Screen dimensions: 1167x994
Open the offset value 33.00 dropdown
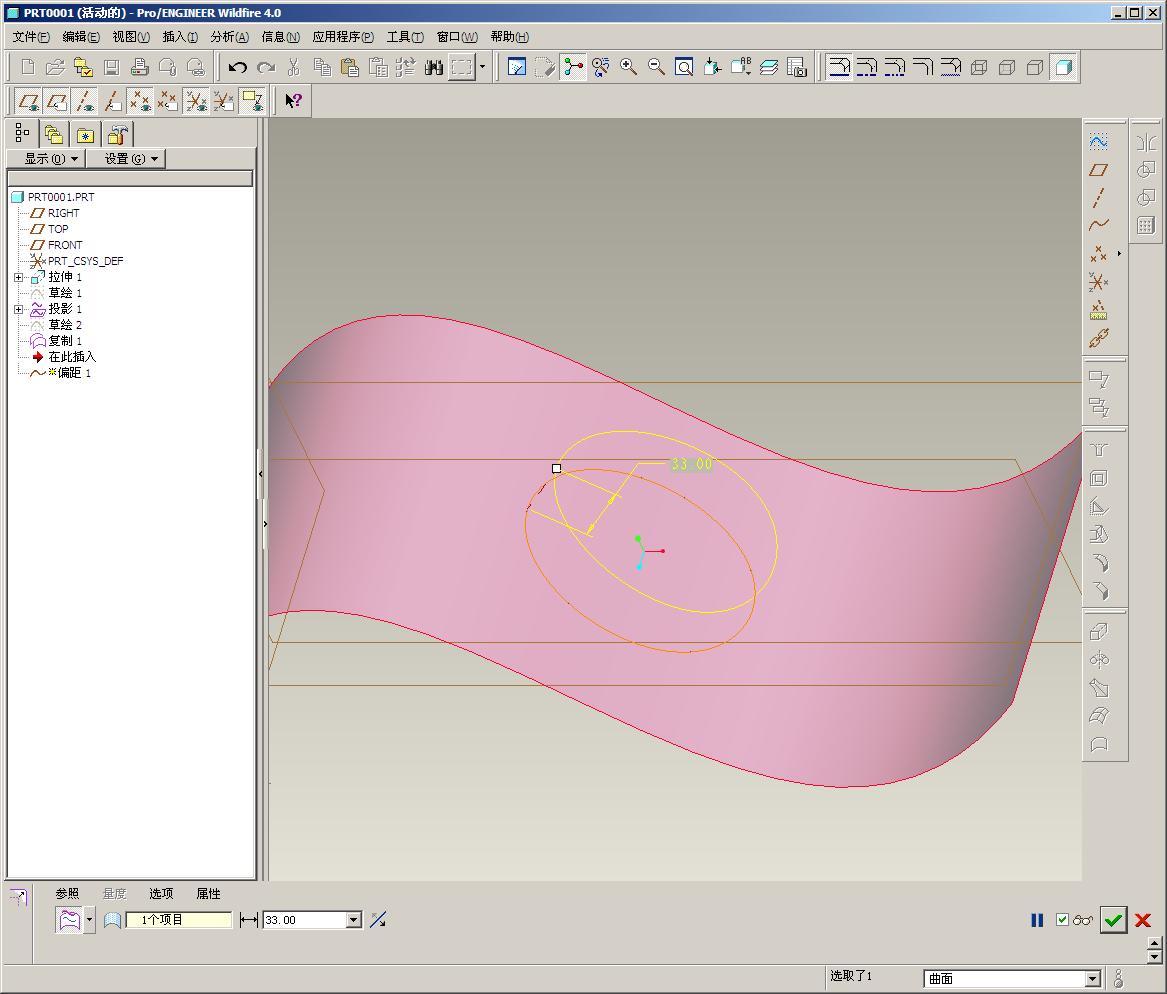tap(353, 920)
